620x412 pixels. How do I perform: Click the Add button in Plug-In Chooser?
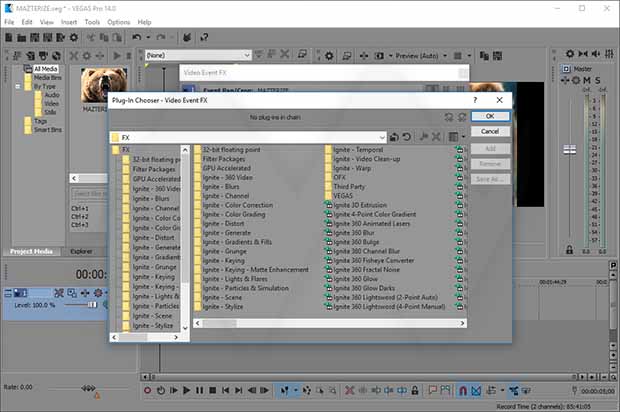click(490, 148)
